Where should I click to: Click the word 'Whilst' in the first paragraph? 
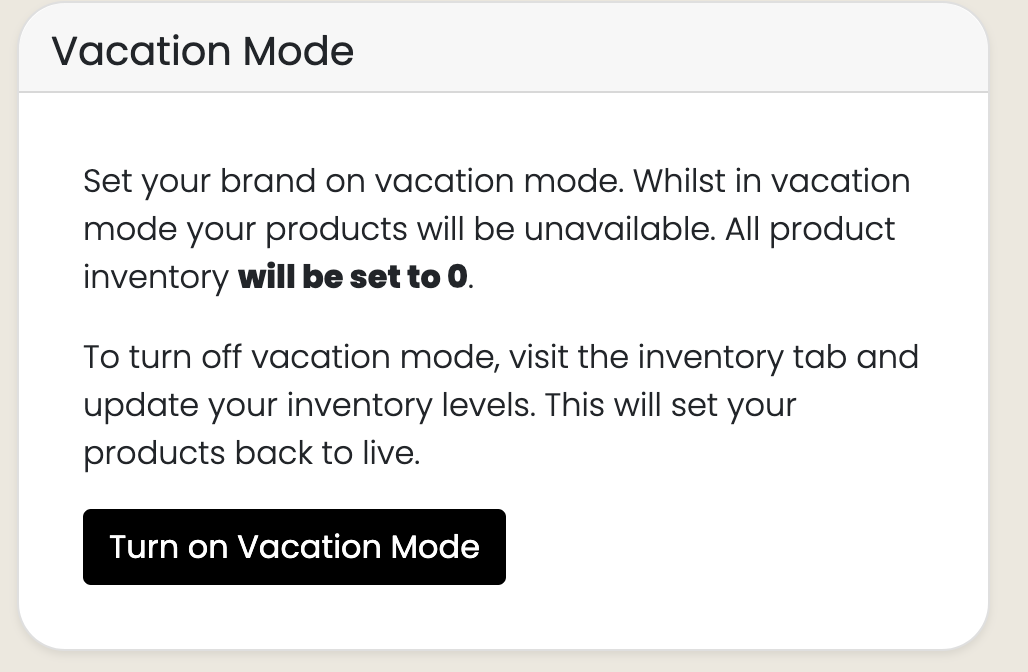(x=679, y=180)
